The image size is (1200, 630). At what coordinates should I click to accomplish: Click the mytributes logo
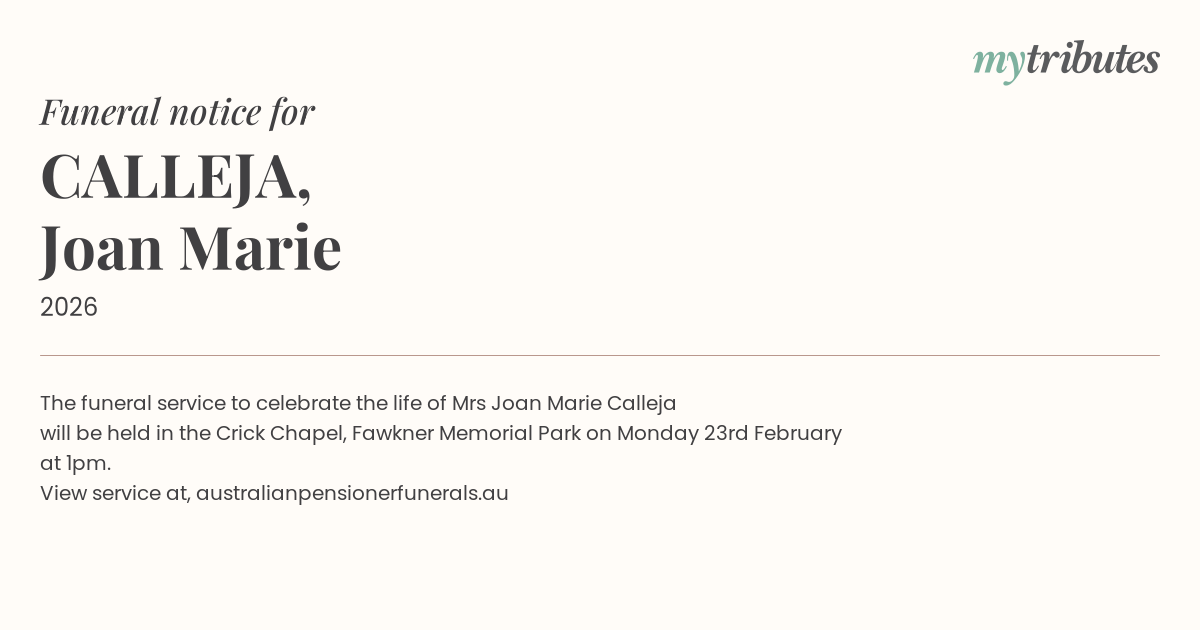pos(1066,60)
